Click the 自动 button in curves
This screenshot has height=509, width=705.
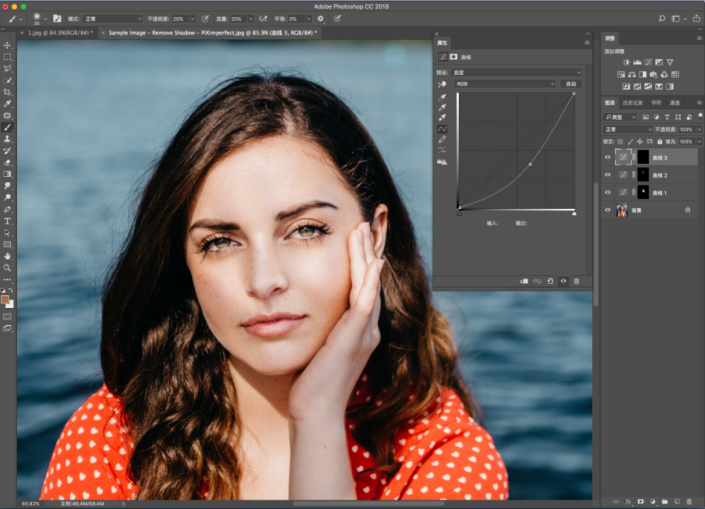pyautogui.click(x=571, y=84)
